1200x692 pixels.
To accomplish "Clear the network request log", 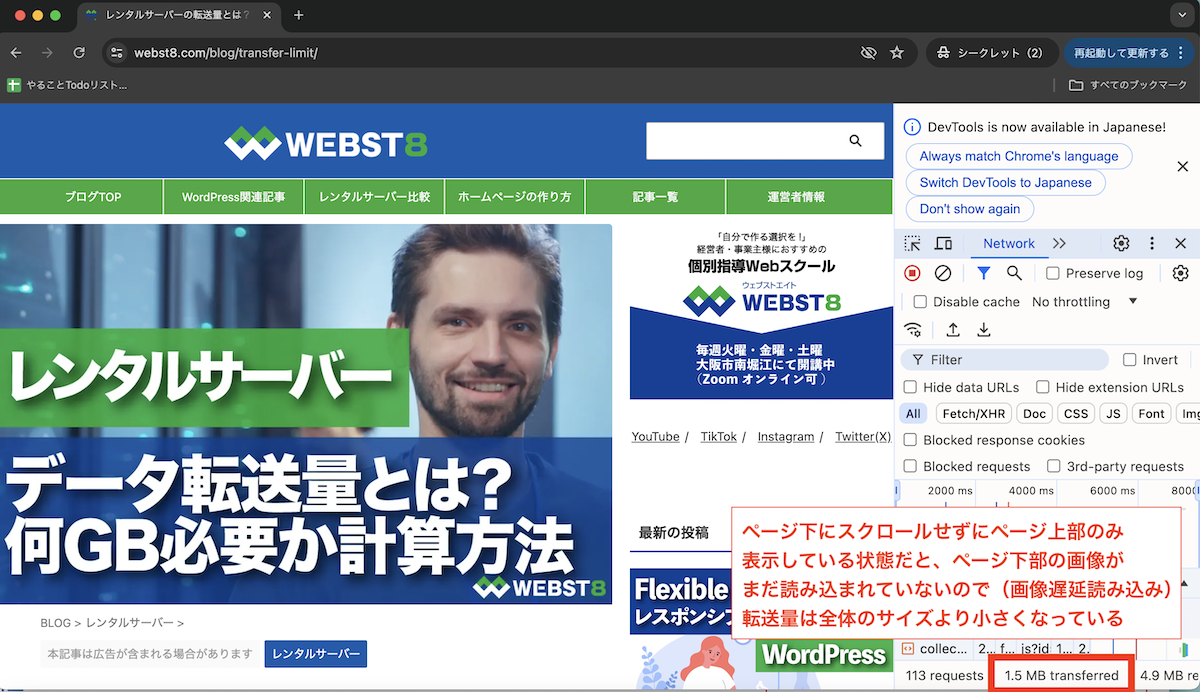I will (x=940, y=272).
